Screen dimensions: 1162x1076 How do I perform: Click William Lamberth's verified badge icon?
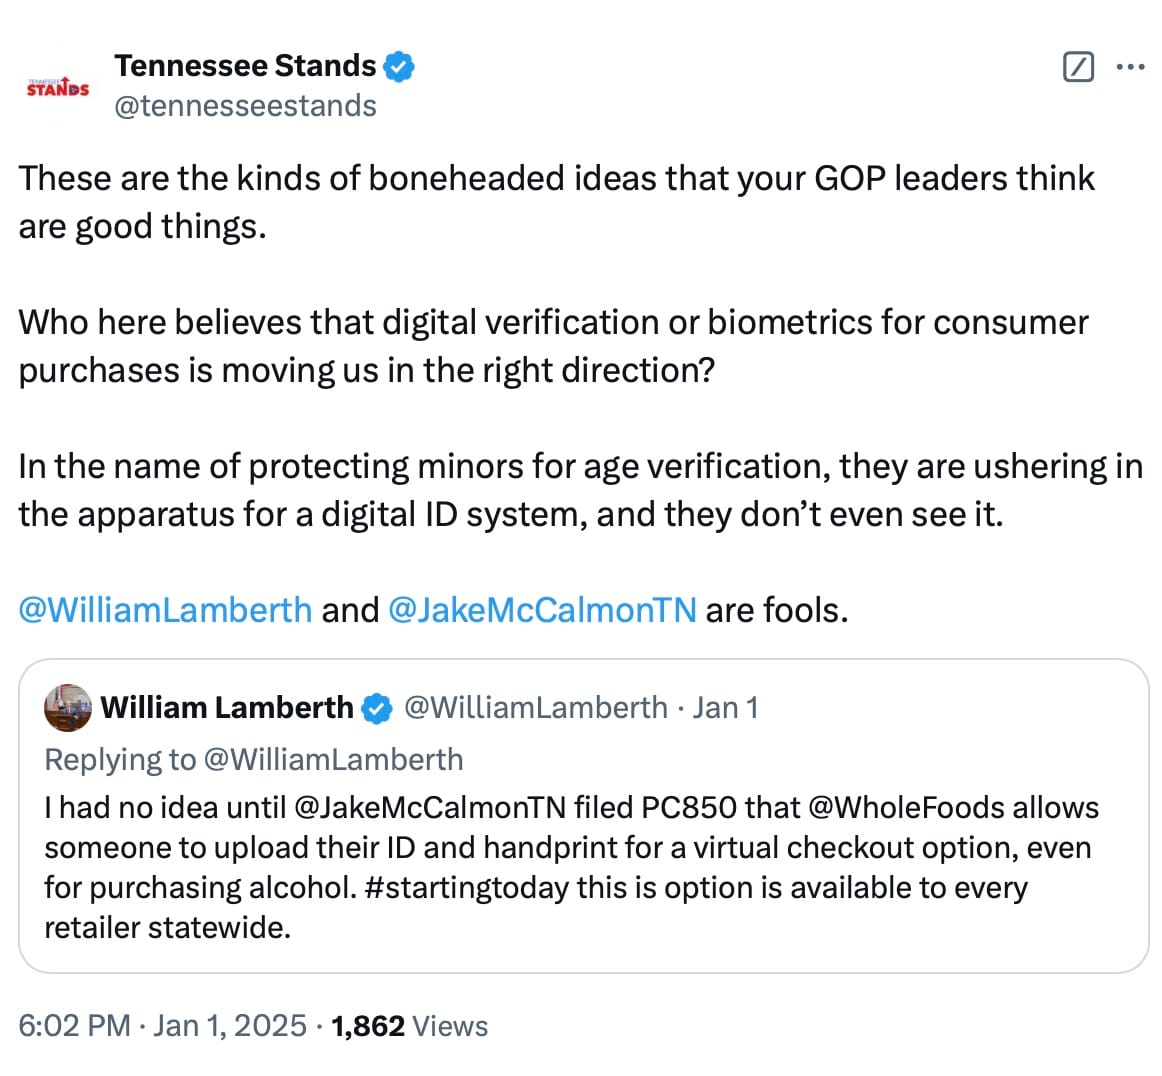click(x=376, y=708)
